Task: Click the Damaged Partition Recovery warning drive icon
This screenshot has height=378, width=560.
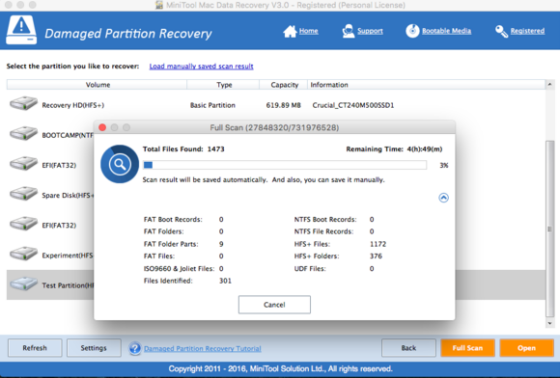Action: pos(21,30)
